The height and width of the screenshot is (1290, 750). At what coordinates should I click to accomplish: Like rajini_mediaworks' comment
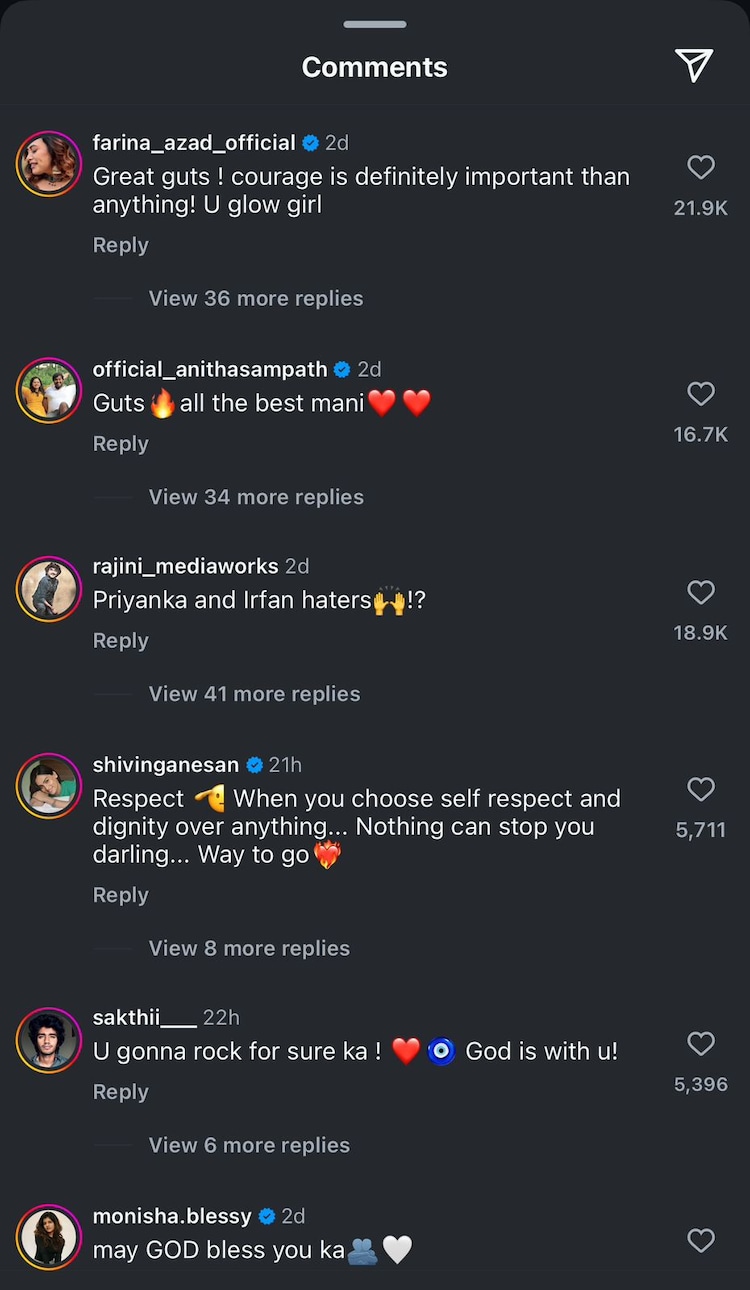pyautogui.click(x=701, y=592)
